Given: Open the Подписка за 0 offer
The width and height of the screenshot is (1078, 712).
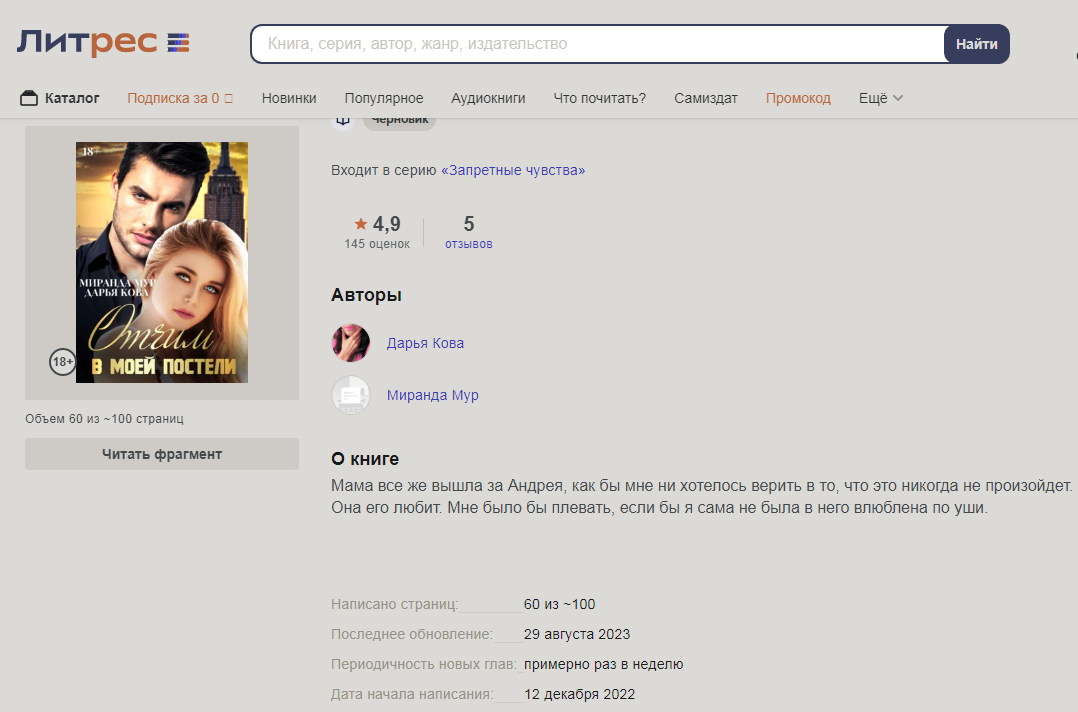Looking at the screenshot, I should click(180, 98).
